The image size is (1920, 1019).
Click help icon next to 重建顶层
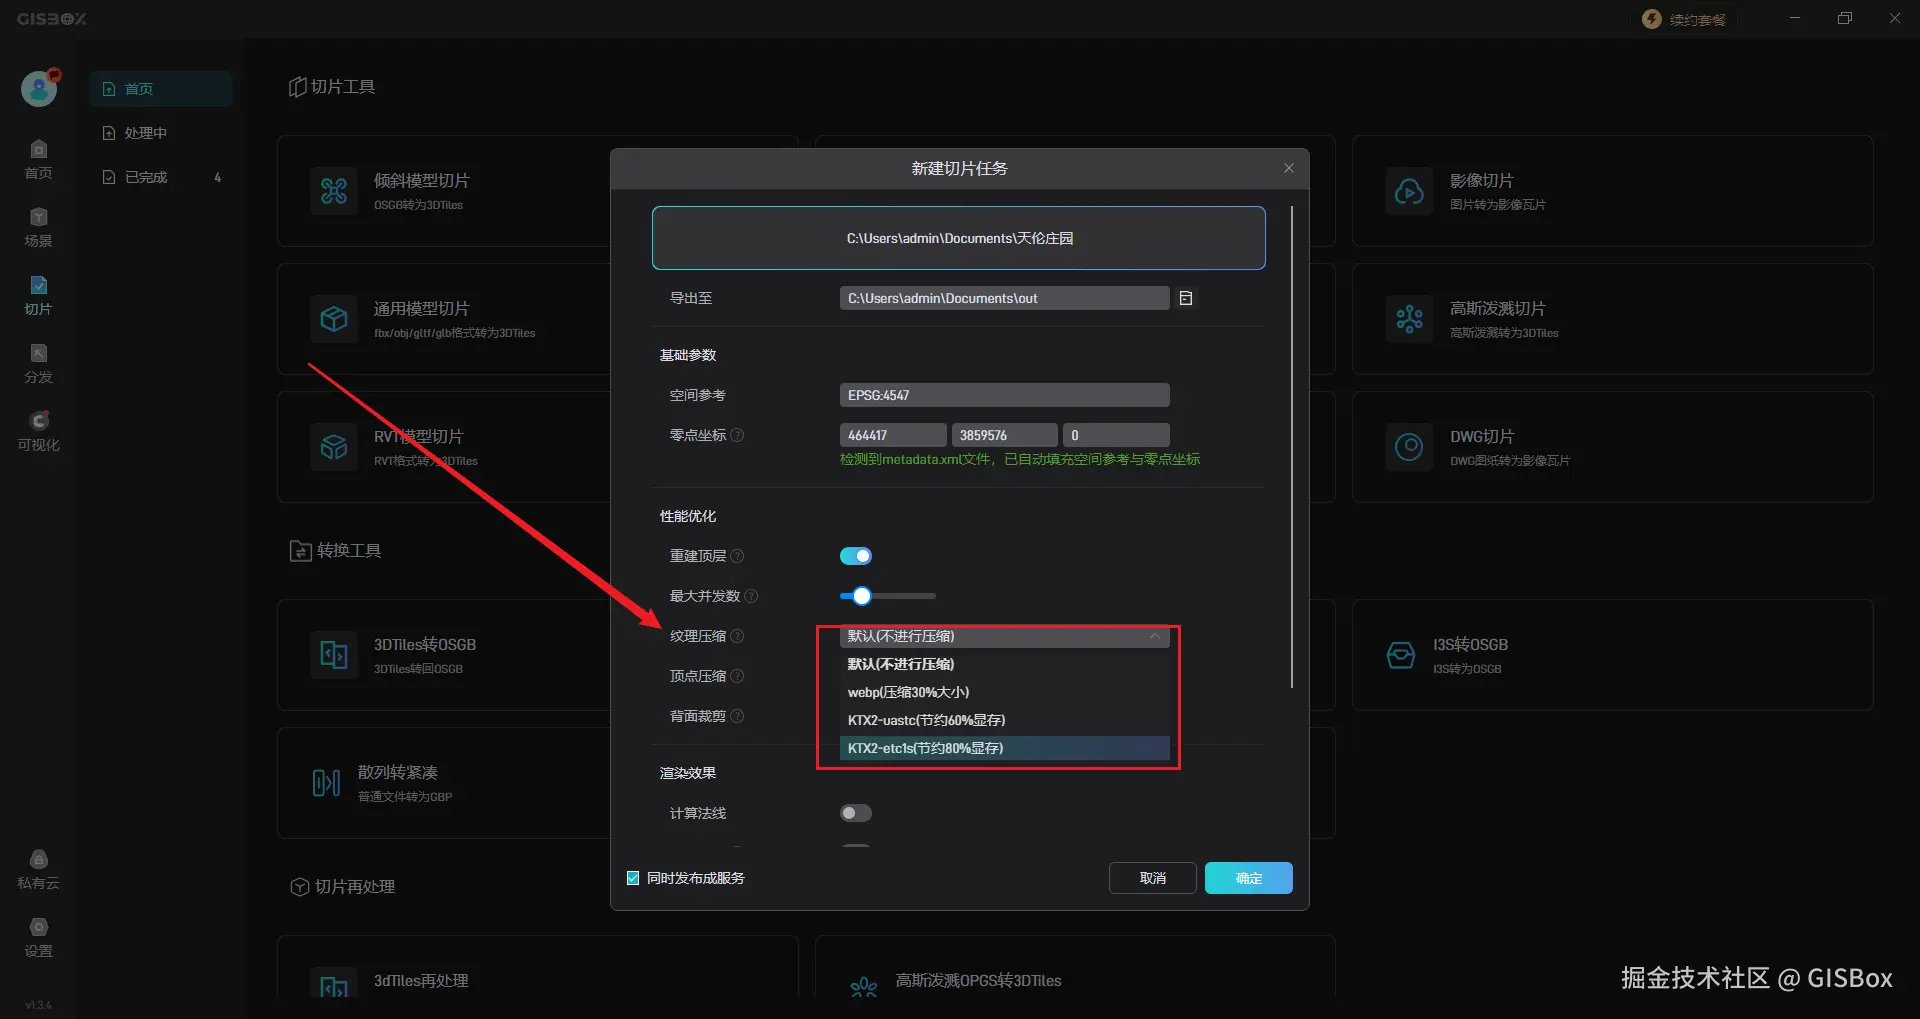tap(737, 556)
